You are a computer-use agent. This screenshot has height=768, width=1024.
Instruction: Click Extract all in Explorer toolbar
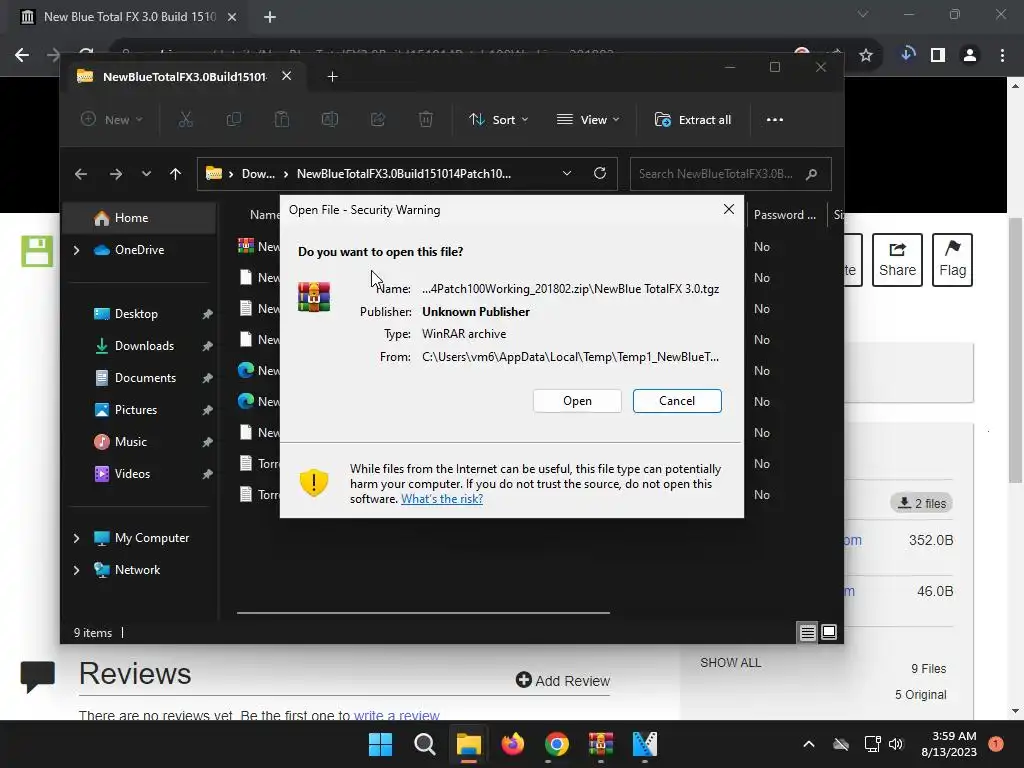[x=693, y=120]
